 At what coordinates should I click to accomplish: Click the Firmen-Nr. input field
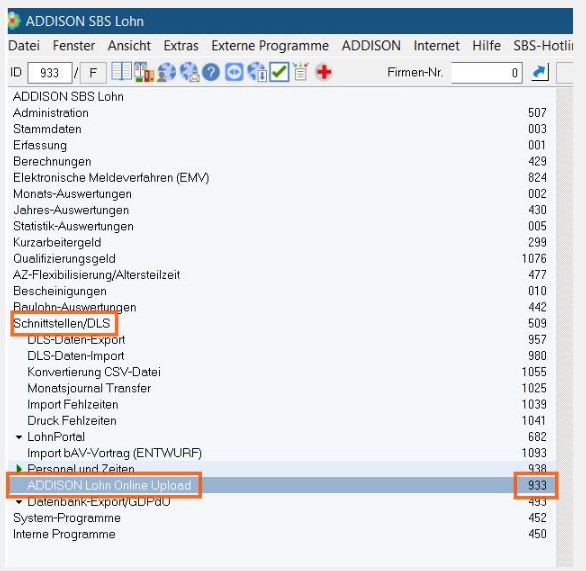[x=486, y=72]
